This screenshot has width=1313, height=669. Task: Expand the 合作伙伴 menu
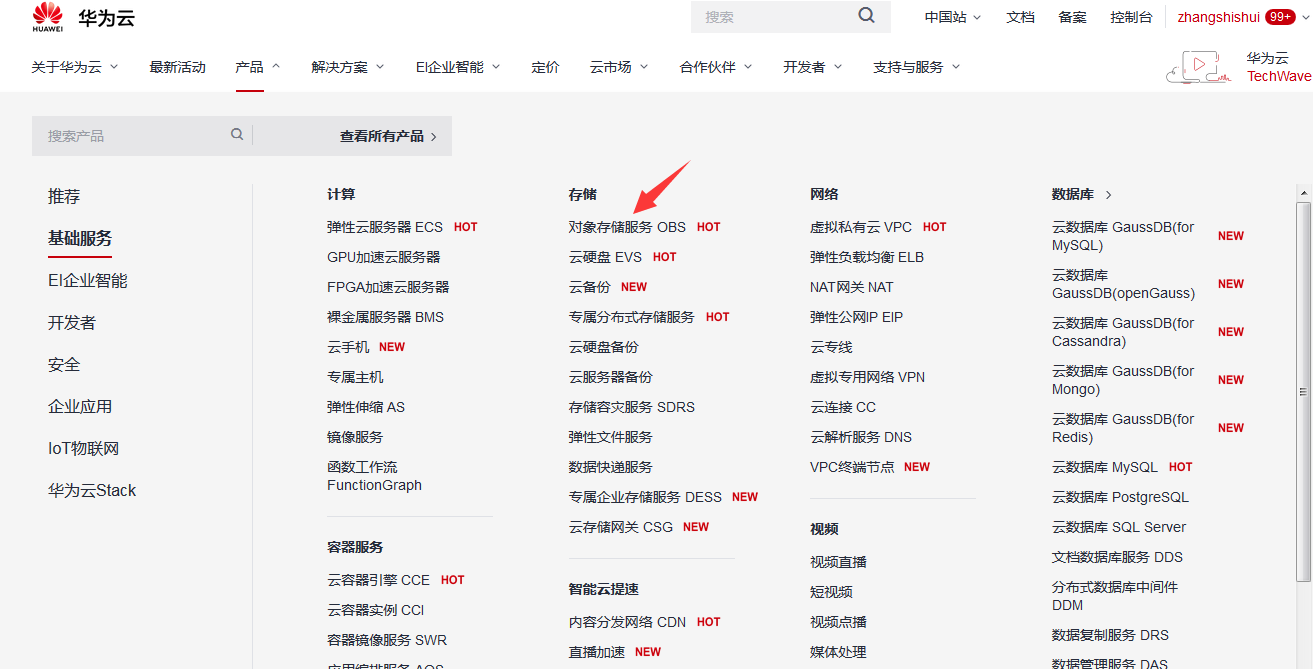[x=716, y=67]
